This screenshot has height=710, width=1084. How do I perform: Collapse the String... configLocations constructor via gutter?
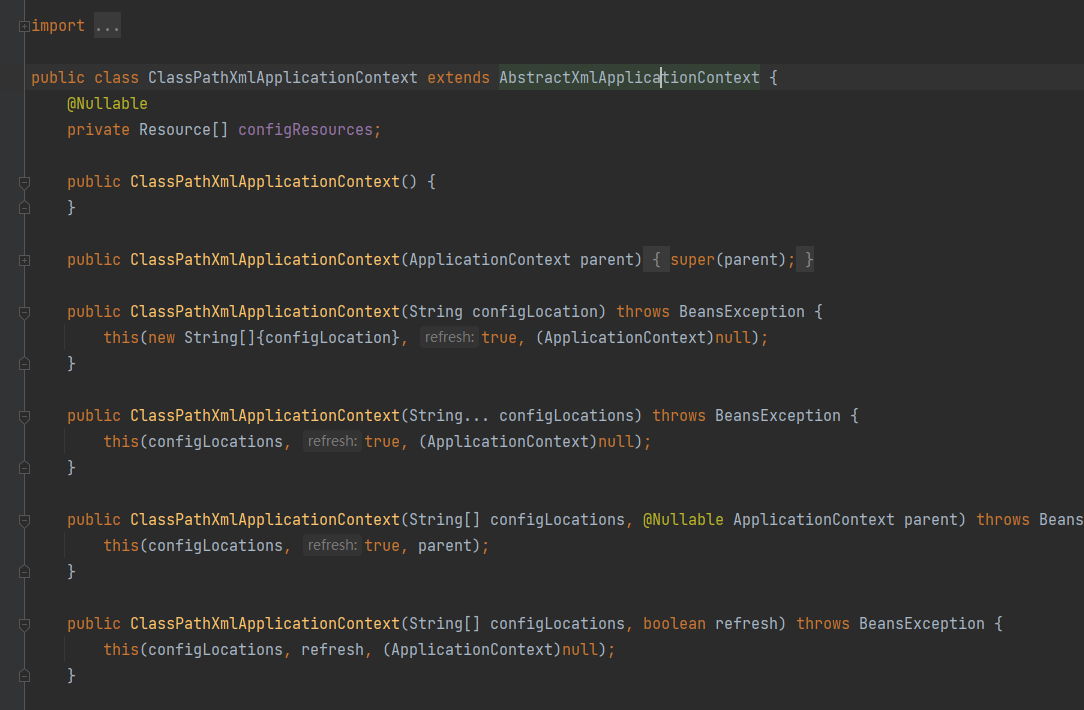[24, 416]
